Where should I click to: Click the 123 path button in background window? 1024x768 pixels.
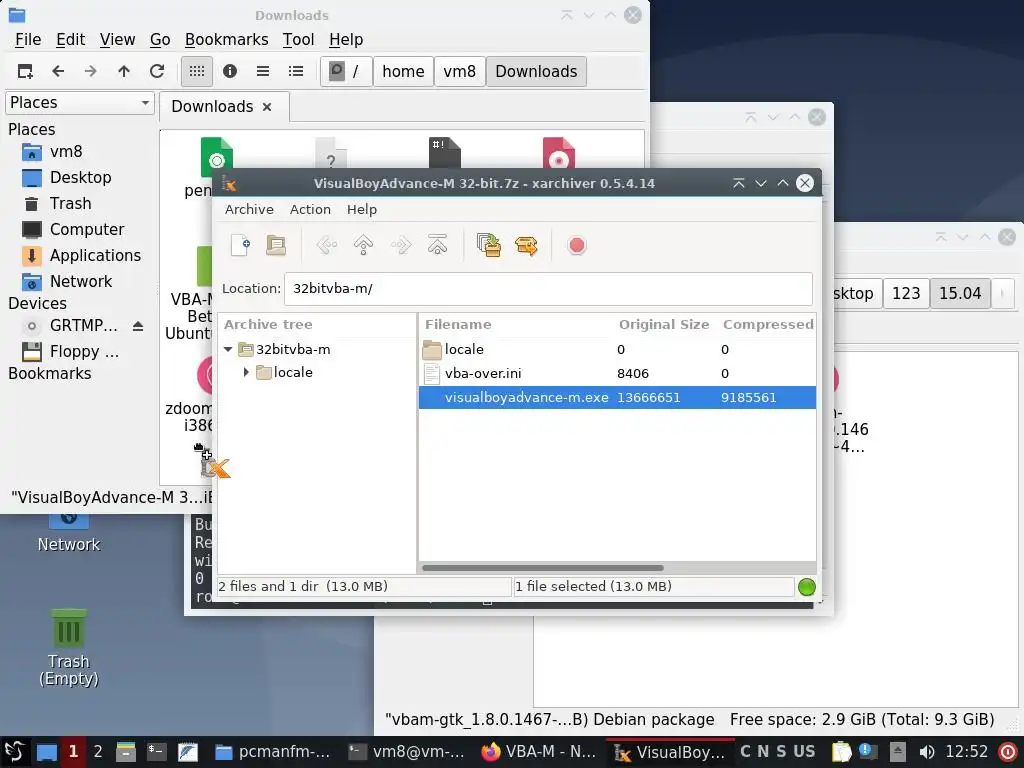click(906, 293)
